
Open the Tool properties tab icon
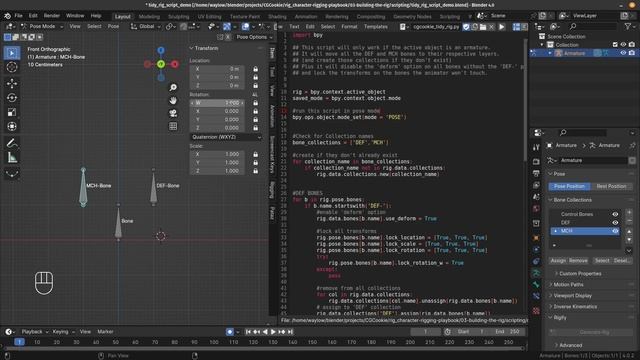pyautogui.click(x=536, y=147)
